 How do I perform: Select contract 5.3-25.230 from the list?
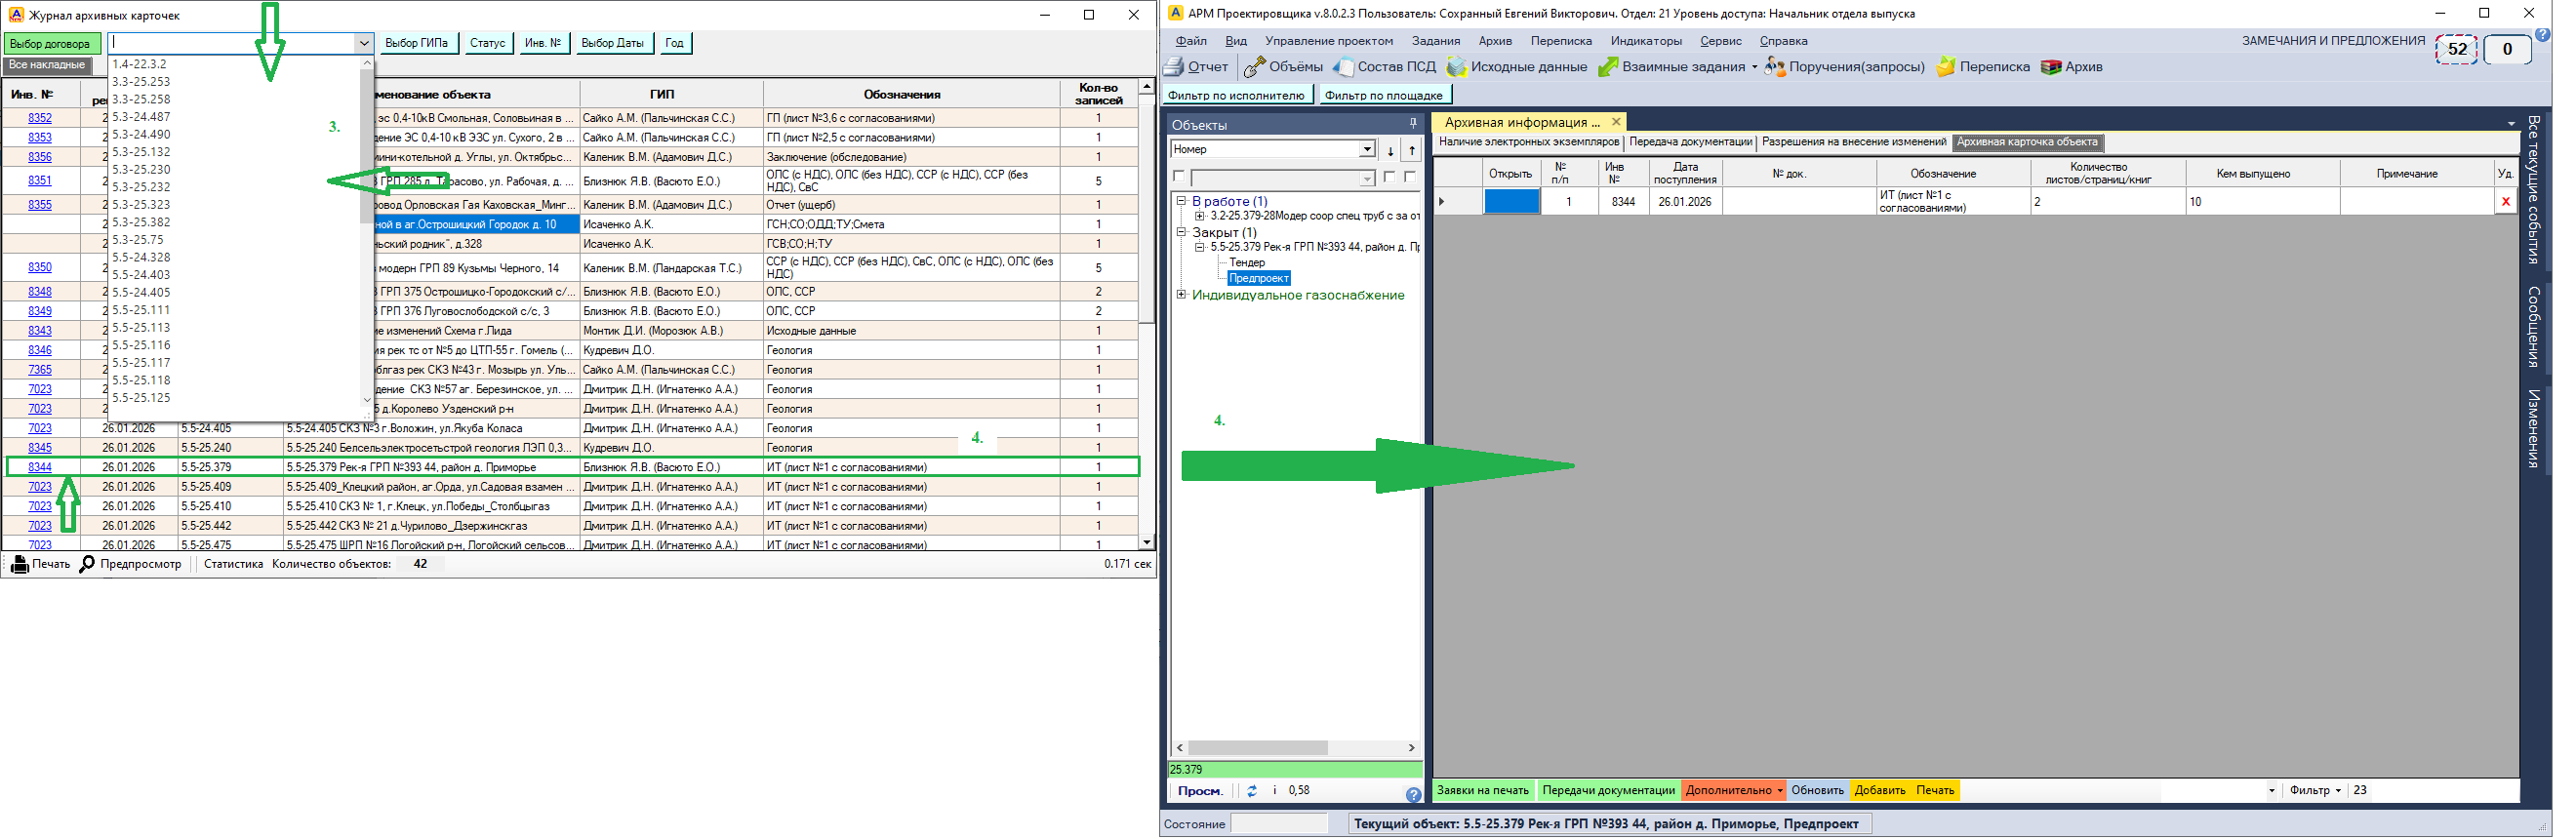(141, 169)
